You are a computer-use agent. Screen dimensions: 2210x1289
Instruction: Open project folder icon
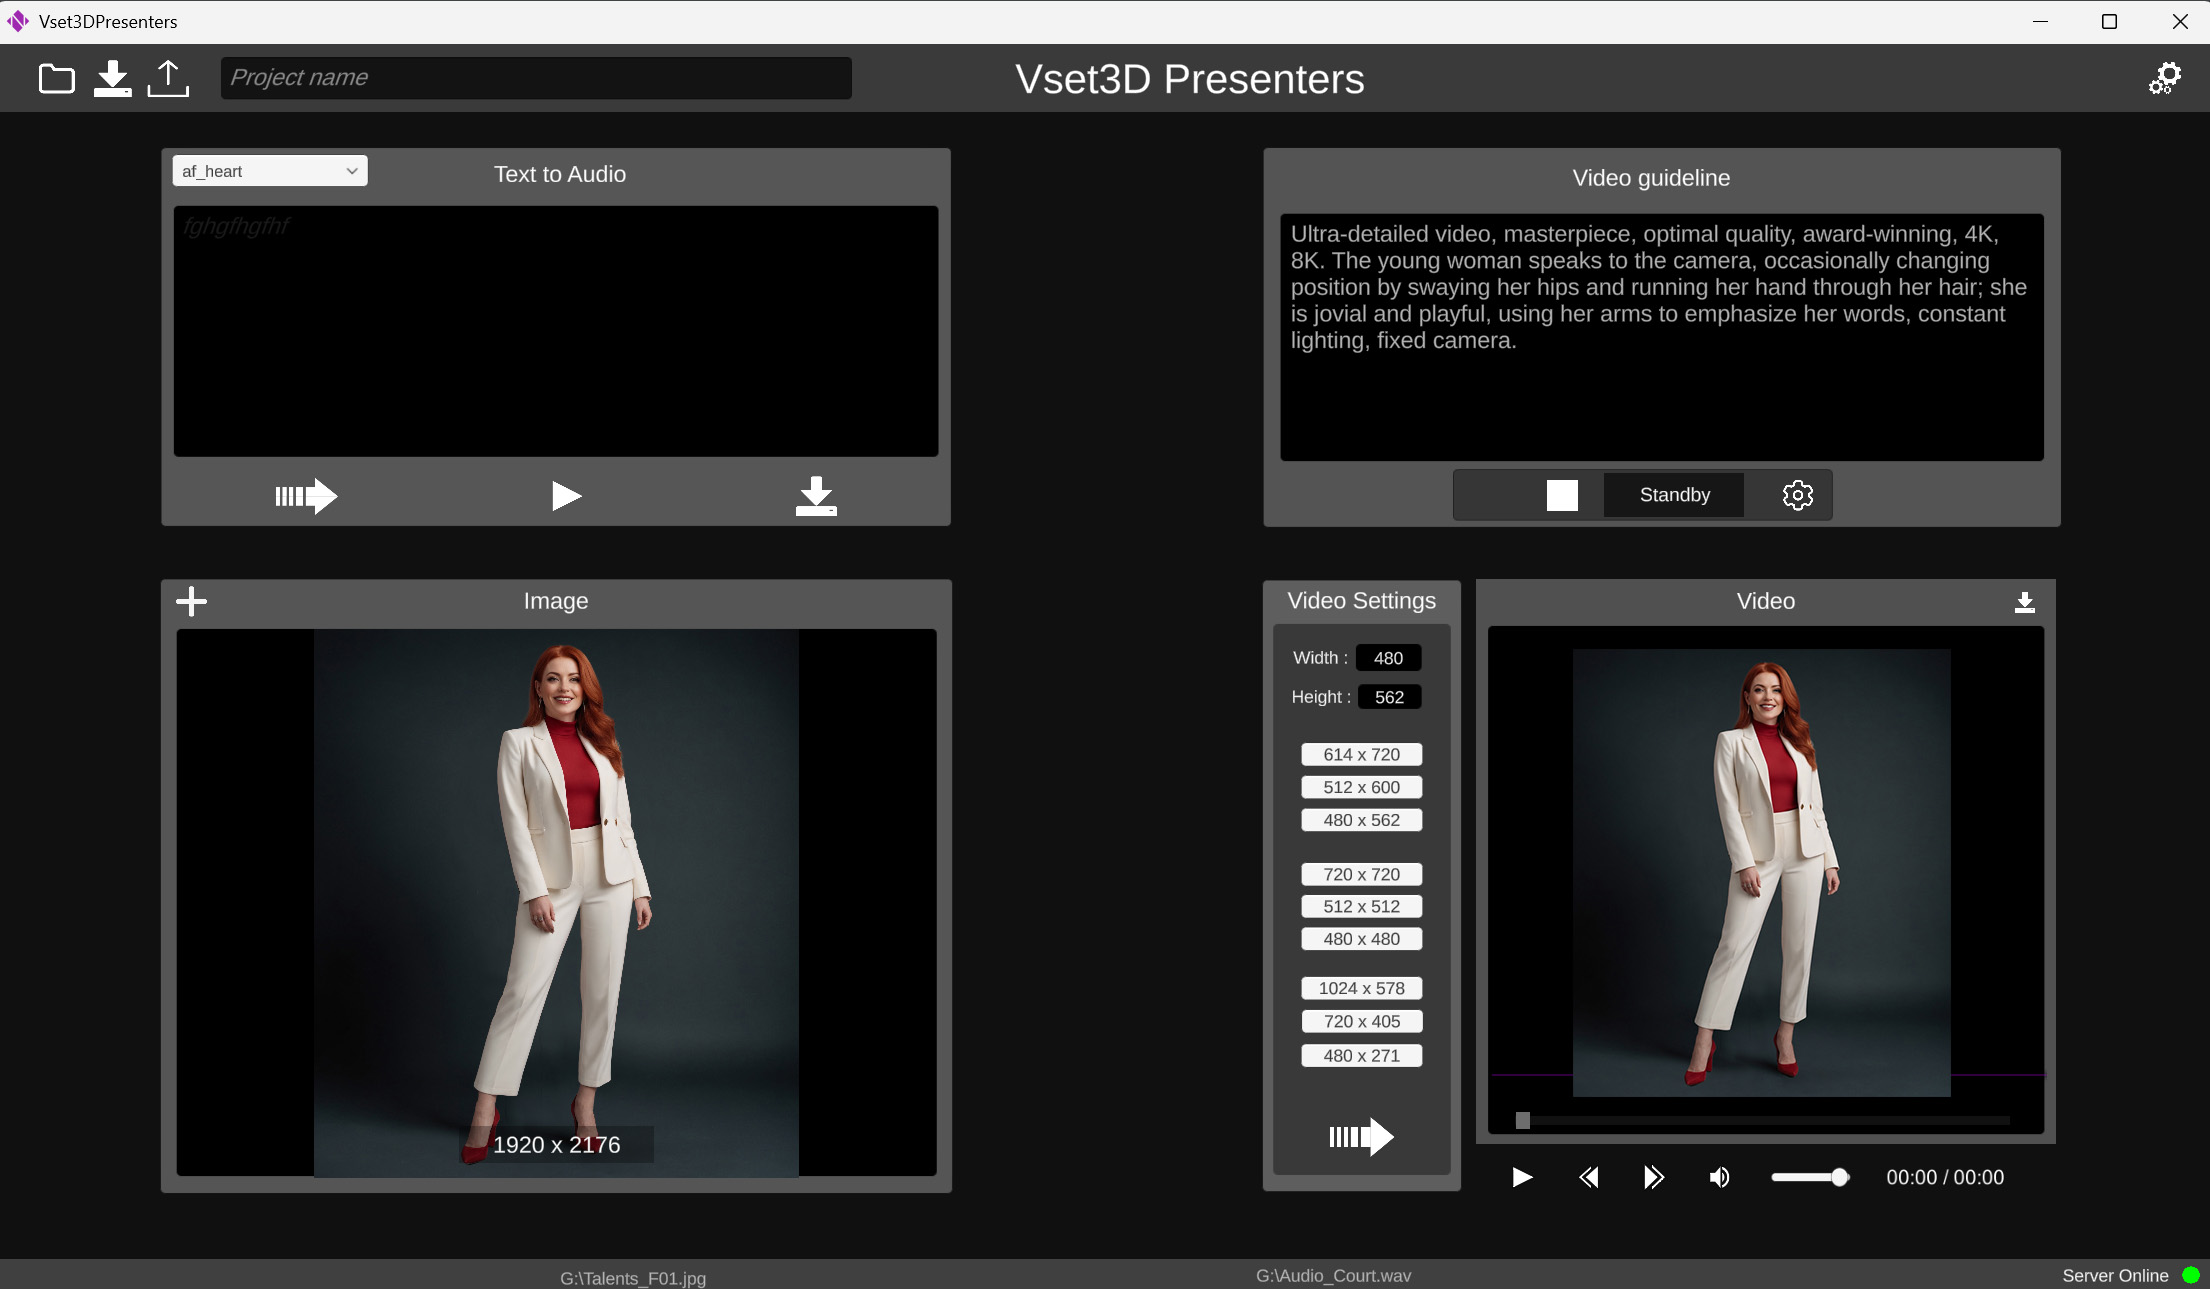point(56,78)
